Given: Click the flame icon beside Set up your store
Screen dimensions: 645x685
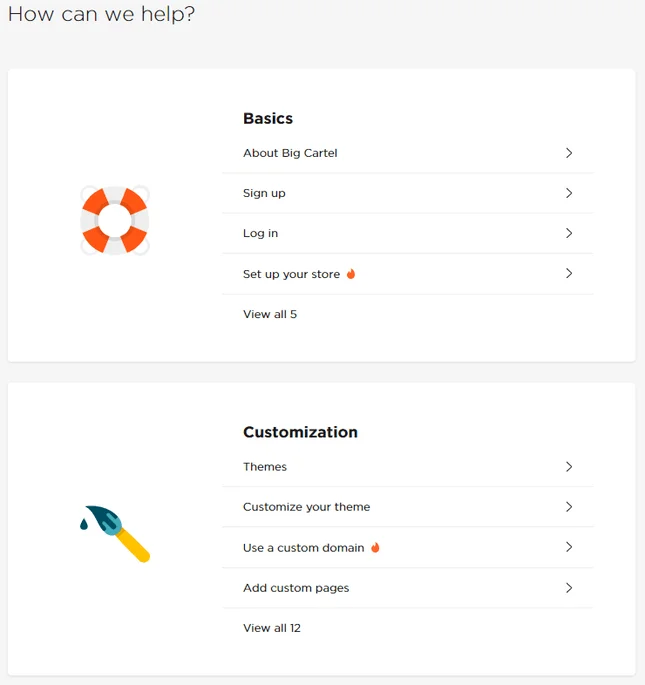Looking at the screenshot, I should pos(351,274).
